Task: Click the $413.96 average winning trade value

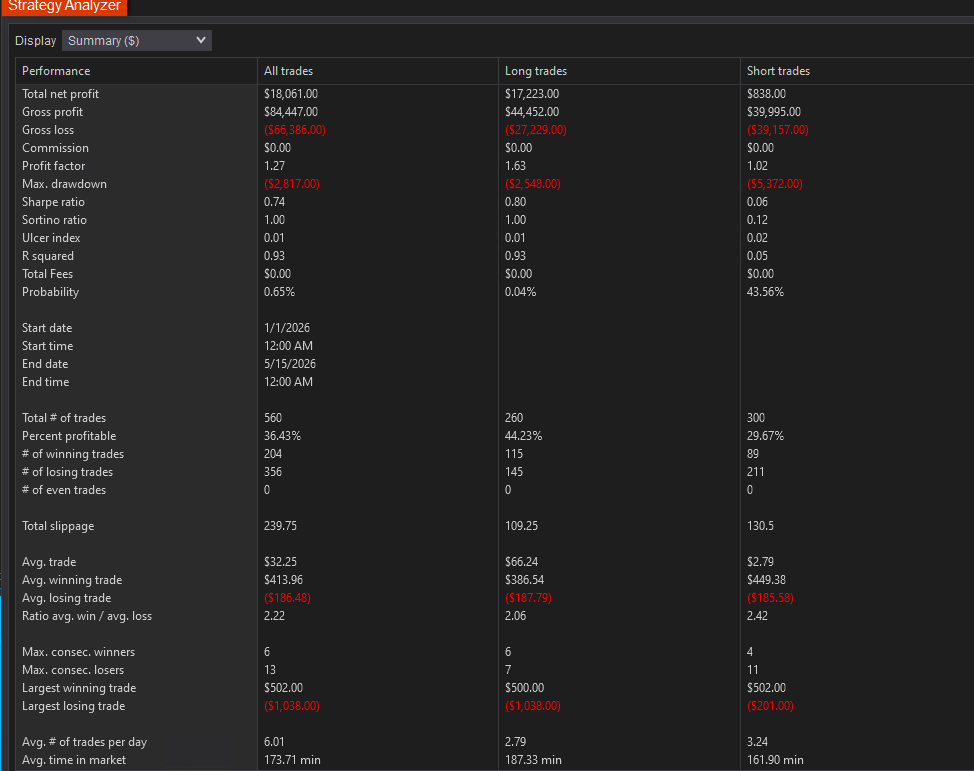Action: coord(283,580)
